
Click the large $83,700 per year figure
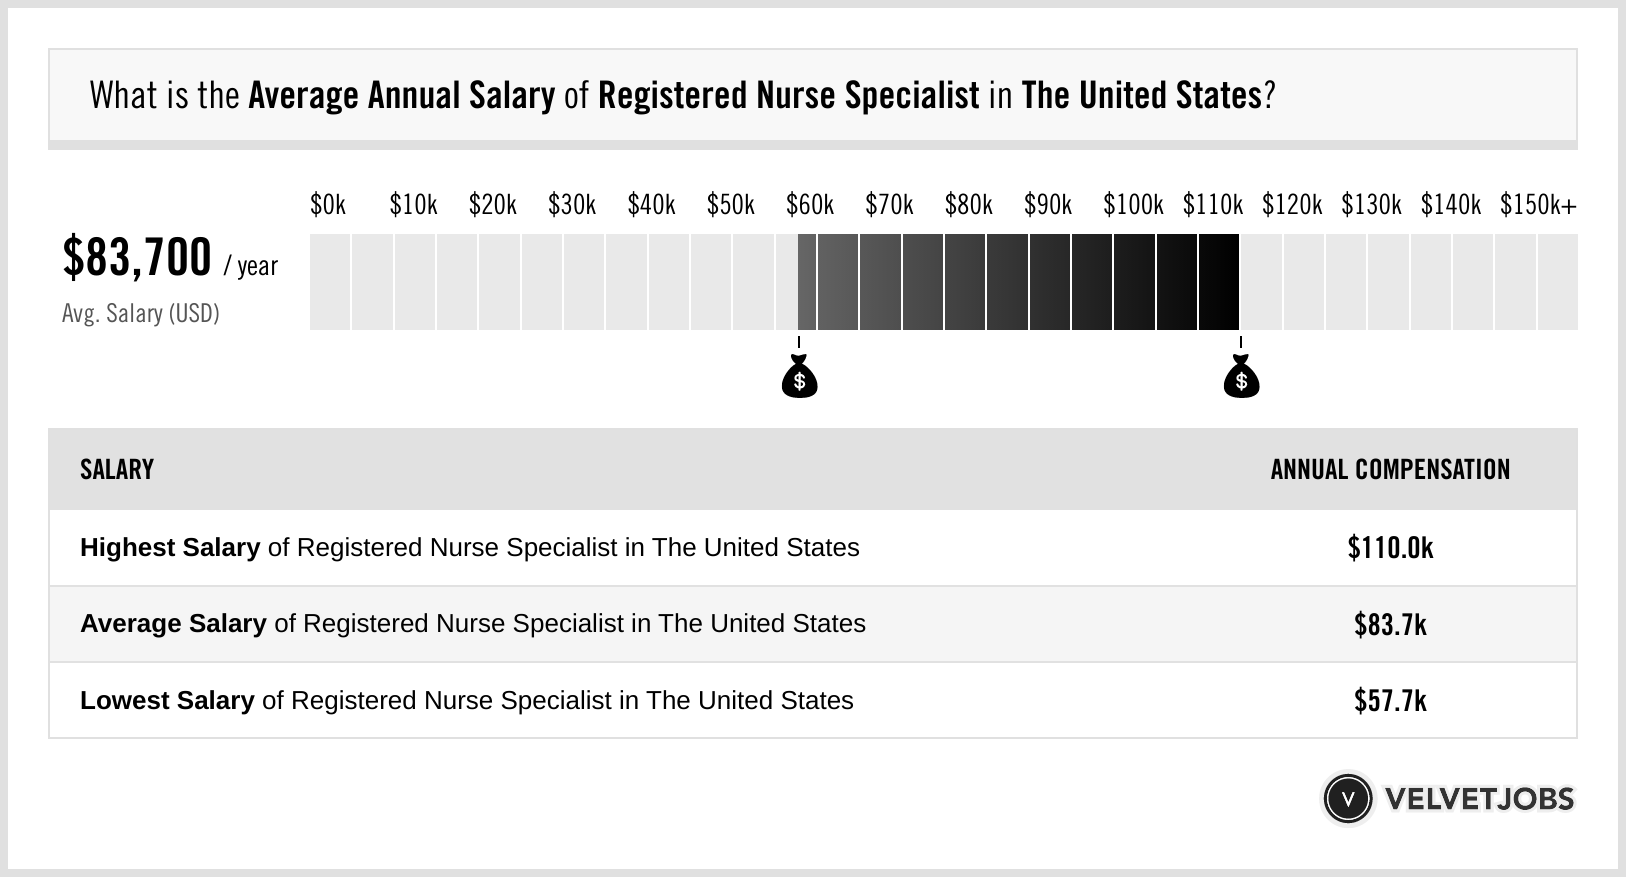coord(138,258)
